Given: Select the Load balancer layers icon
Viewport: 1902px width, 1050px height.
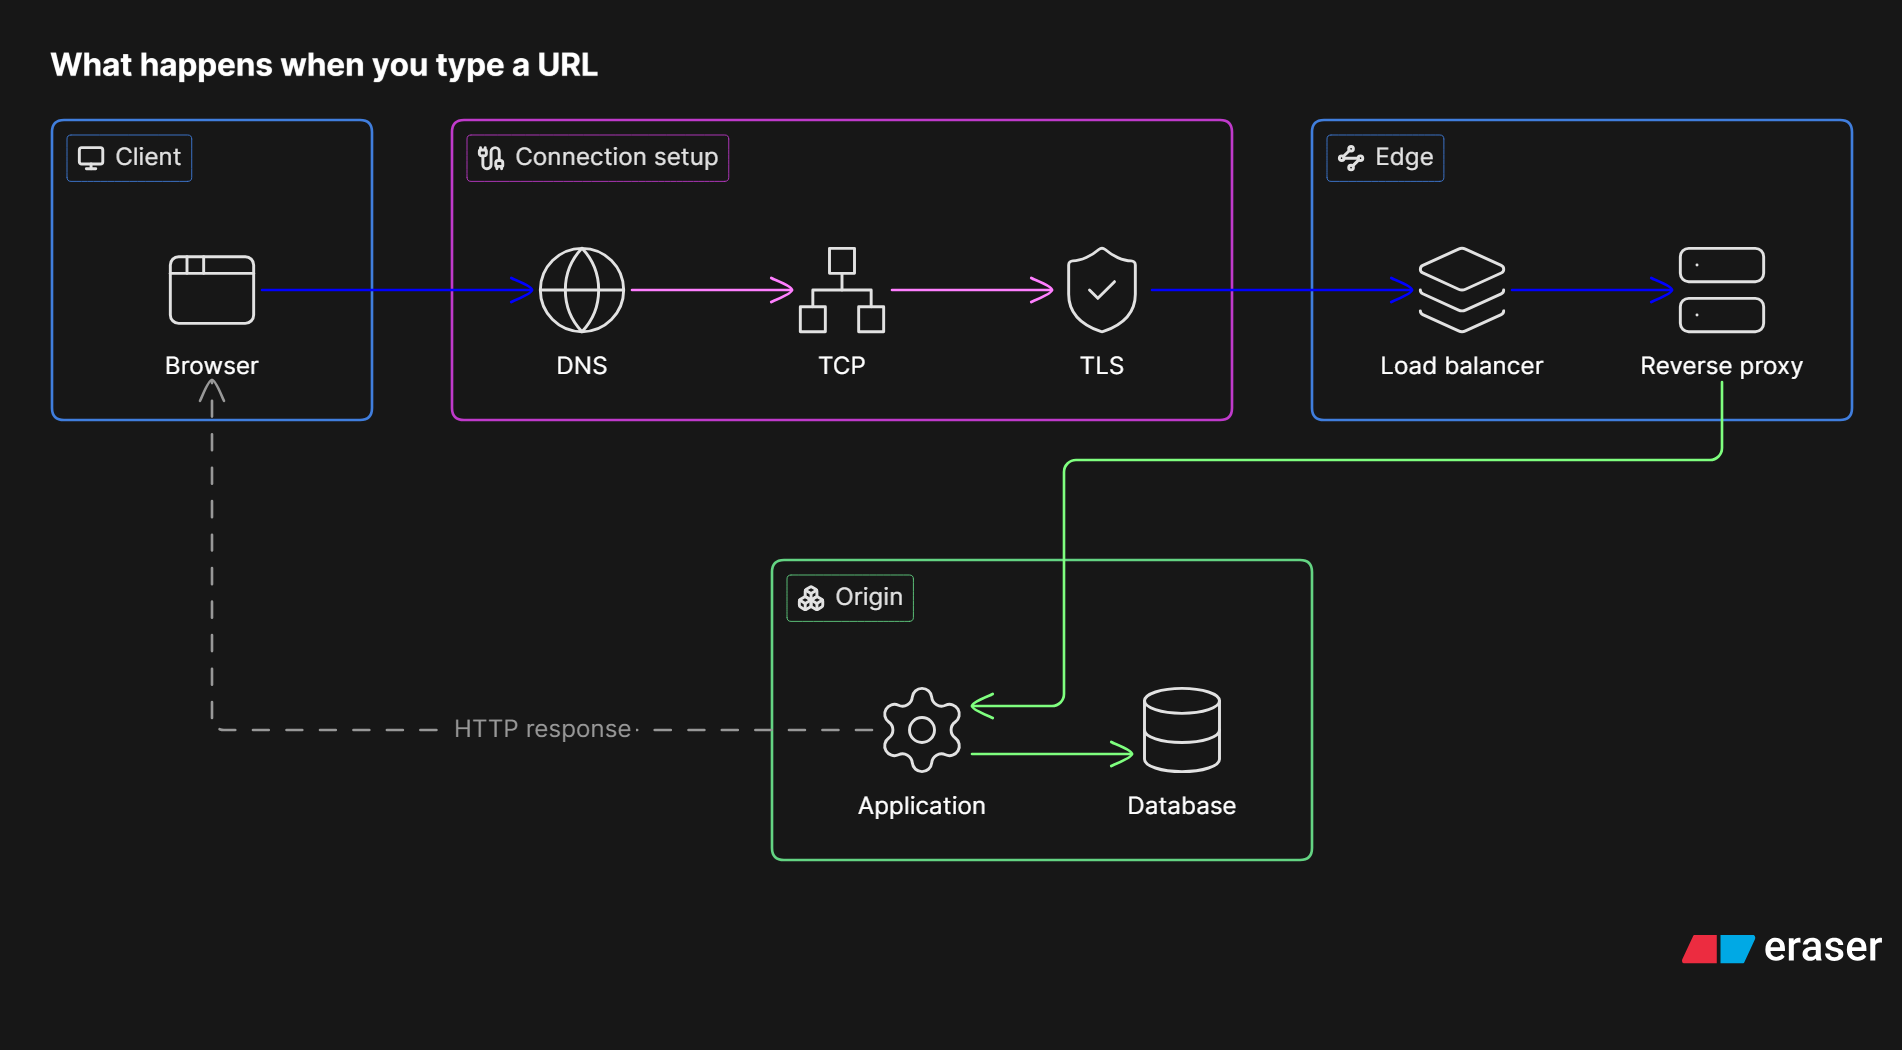Looking at the screenshot, I should pyautogui.click(x=1462, y=290).
